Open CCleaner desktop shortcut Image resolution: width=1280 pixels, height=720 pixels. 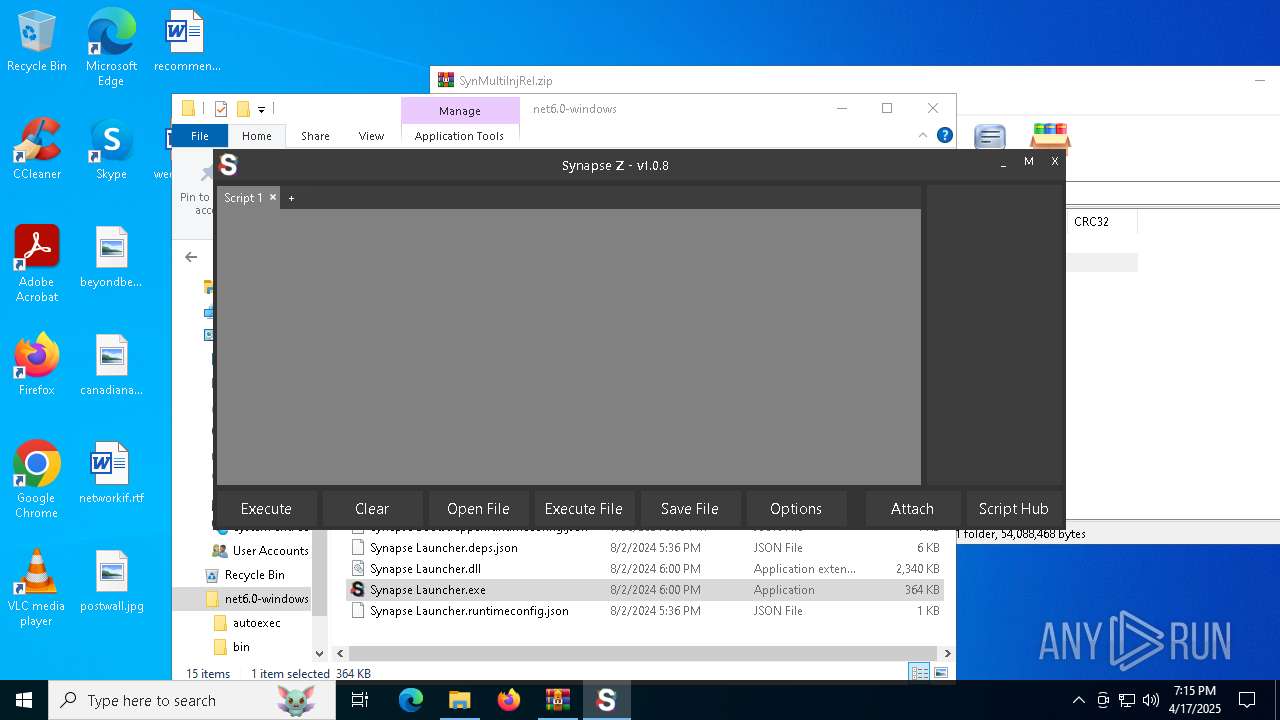(37, 149)
